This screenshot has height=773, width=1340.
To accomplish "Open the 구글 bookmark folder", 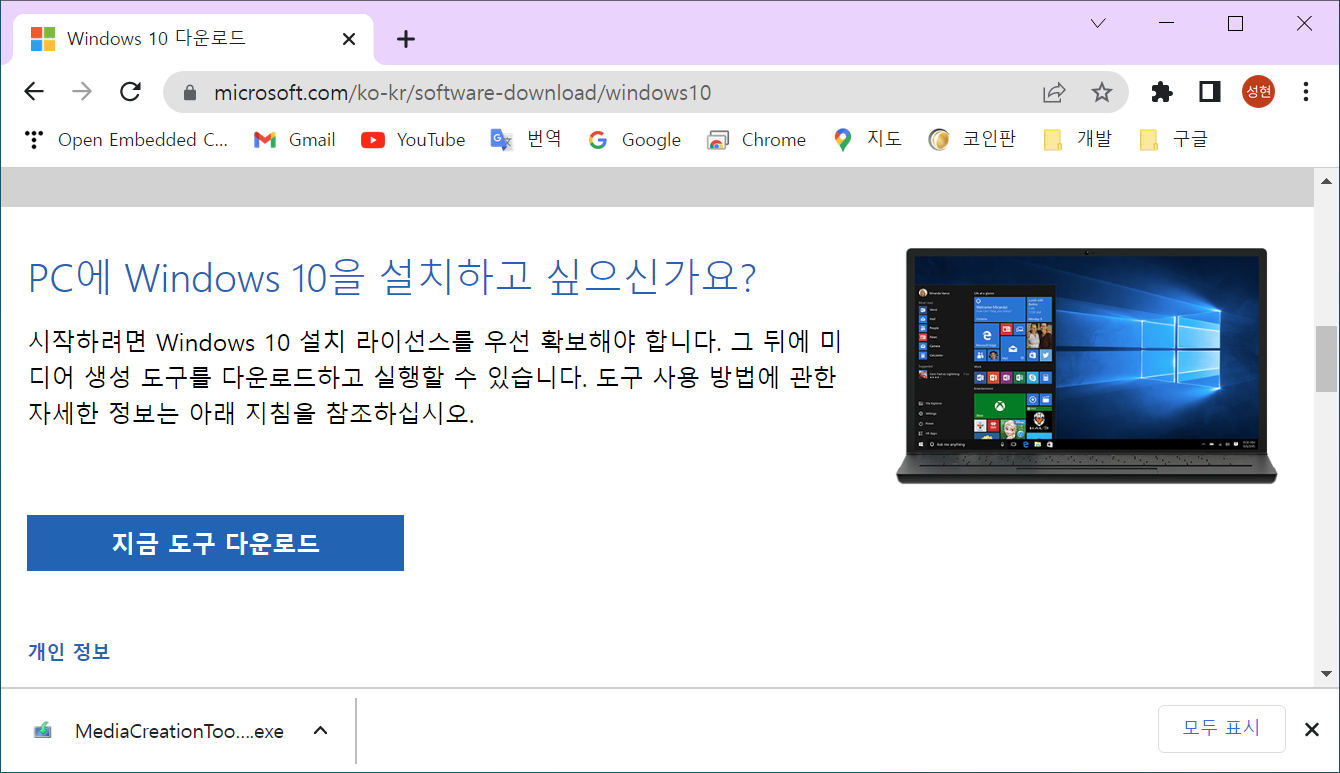I will pyautogui.click(x=1173, y=140).
